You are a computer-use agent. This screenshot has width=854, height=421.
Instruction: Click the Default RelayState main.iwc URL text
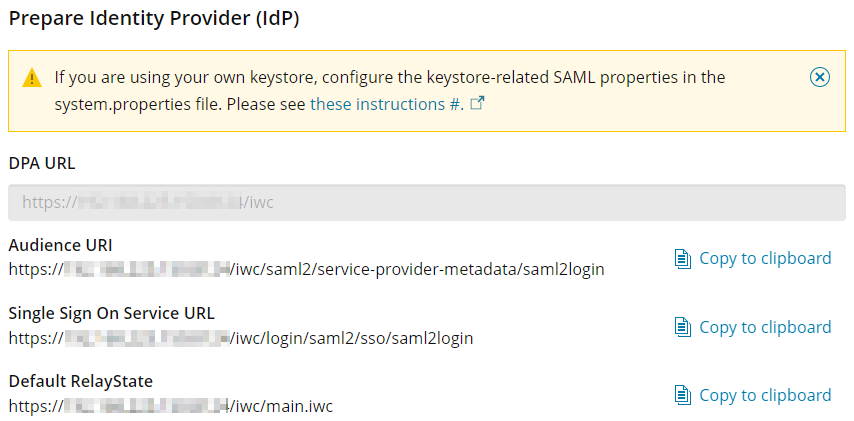[x=170, y=406]
